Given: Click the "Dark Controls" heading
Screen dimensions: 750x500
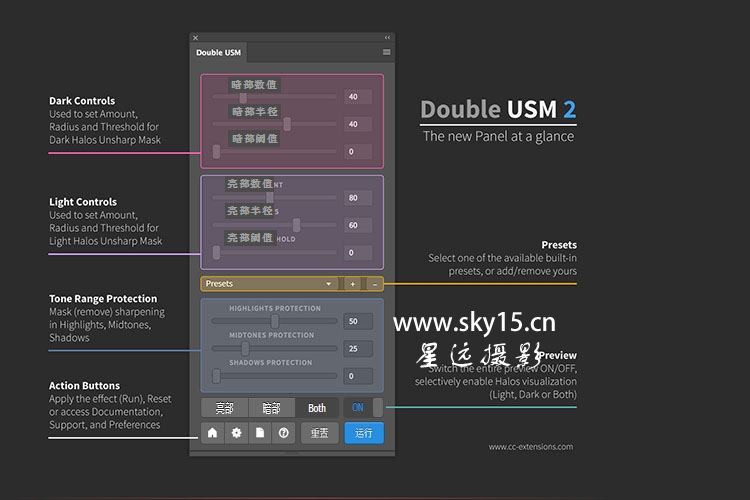Looking at the screenshot, I should click(x=82, y=101).
